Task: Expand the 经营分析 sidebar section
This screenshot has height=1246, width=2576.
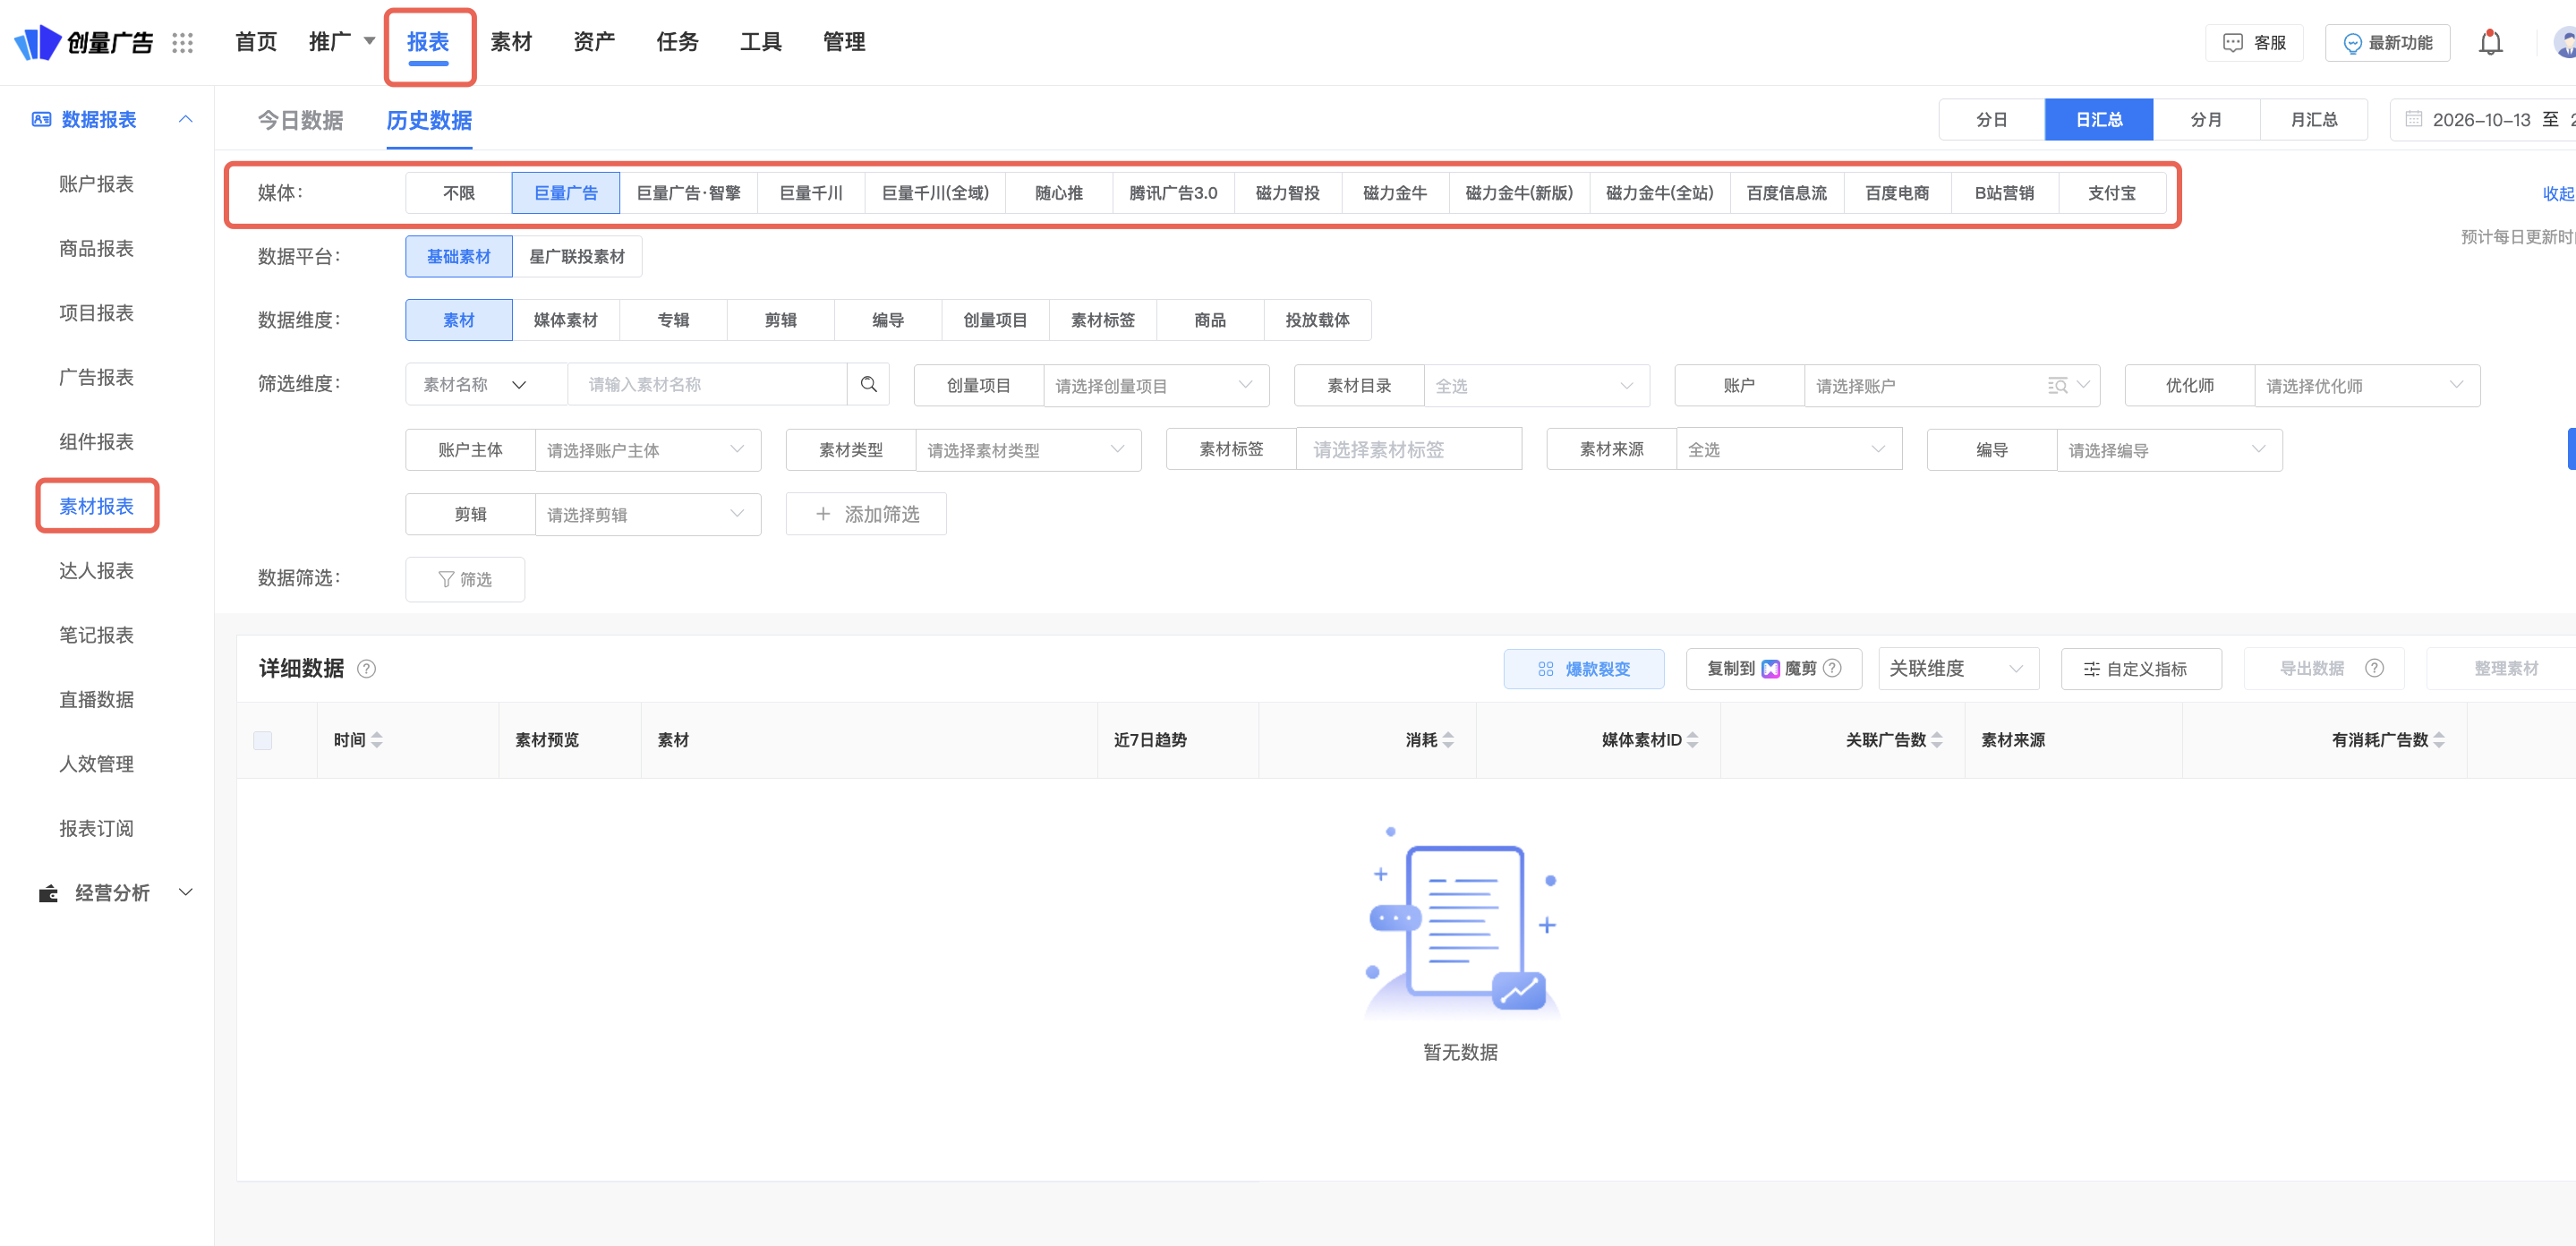Action: [x=185, y=892]
